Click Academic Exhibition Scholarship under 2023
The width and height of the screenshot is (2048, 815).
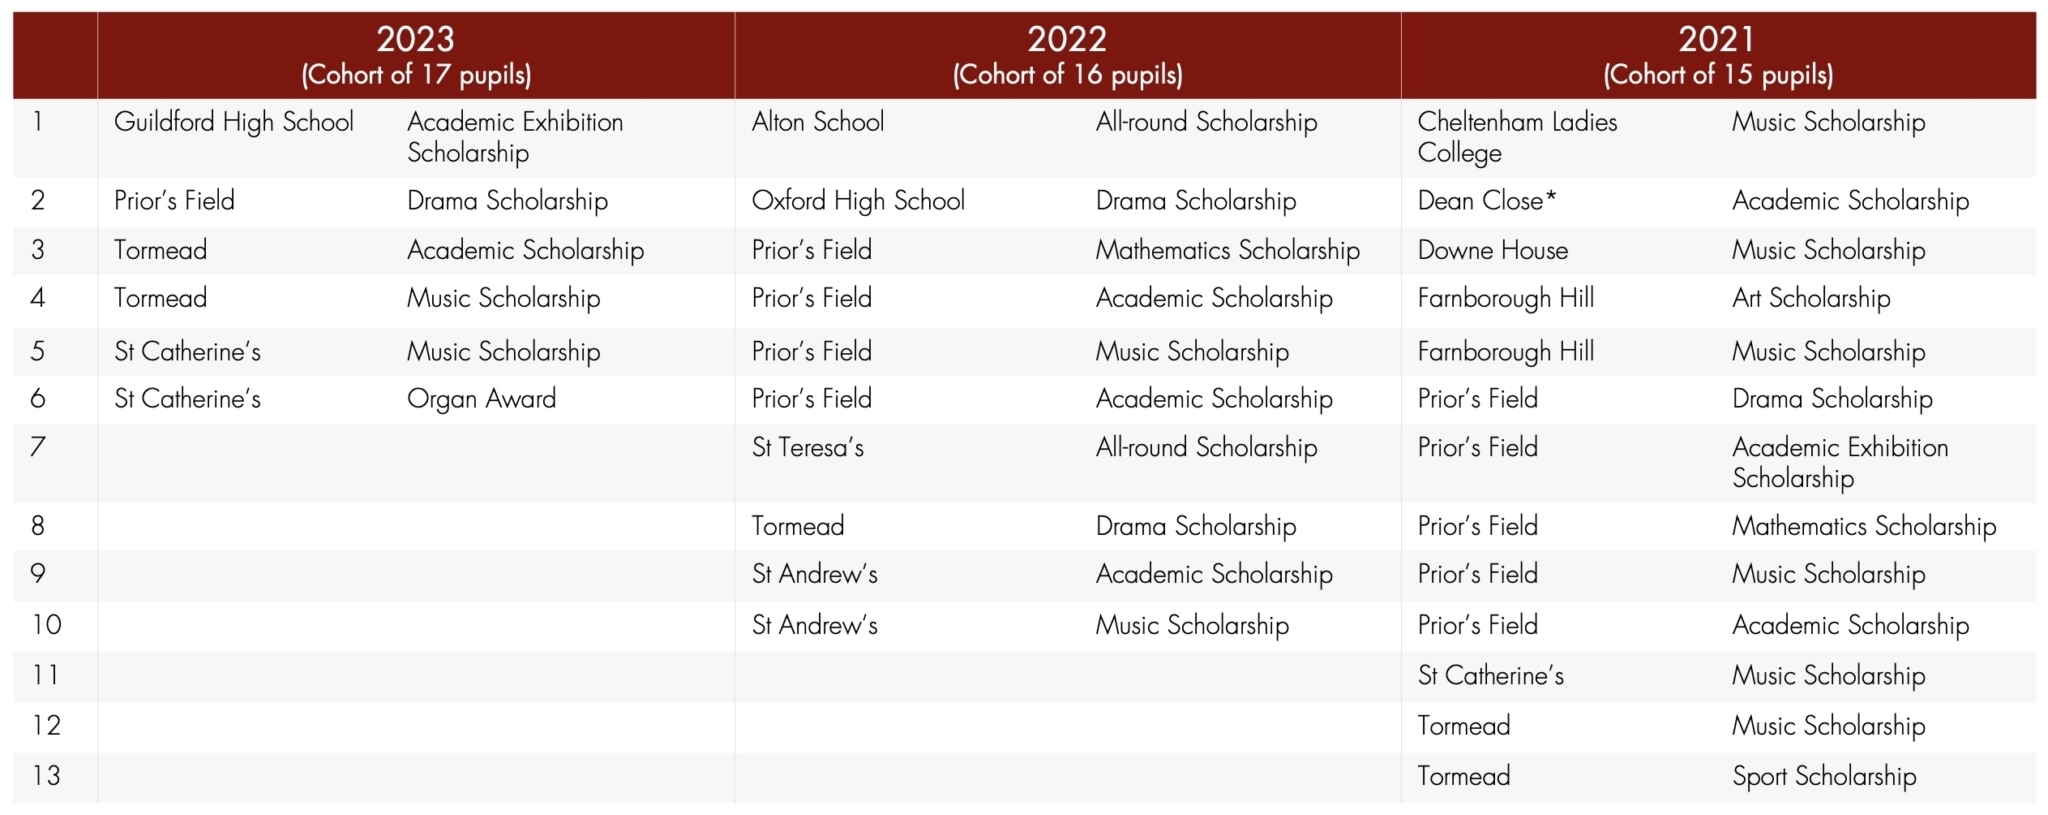(x=515, y=137)
